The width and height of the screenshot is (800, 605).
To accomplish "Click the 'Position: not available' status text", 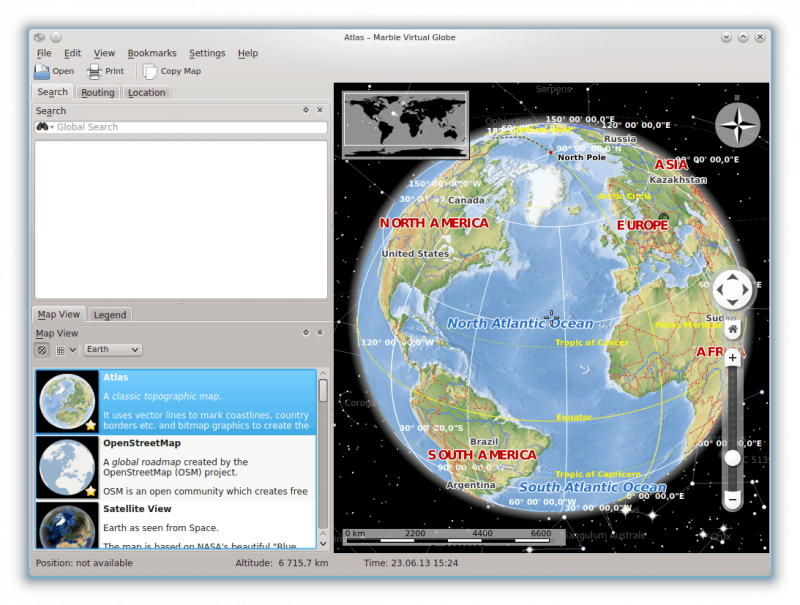I will pyautogui.click(x=84, y=563).
